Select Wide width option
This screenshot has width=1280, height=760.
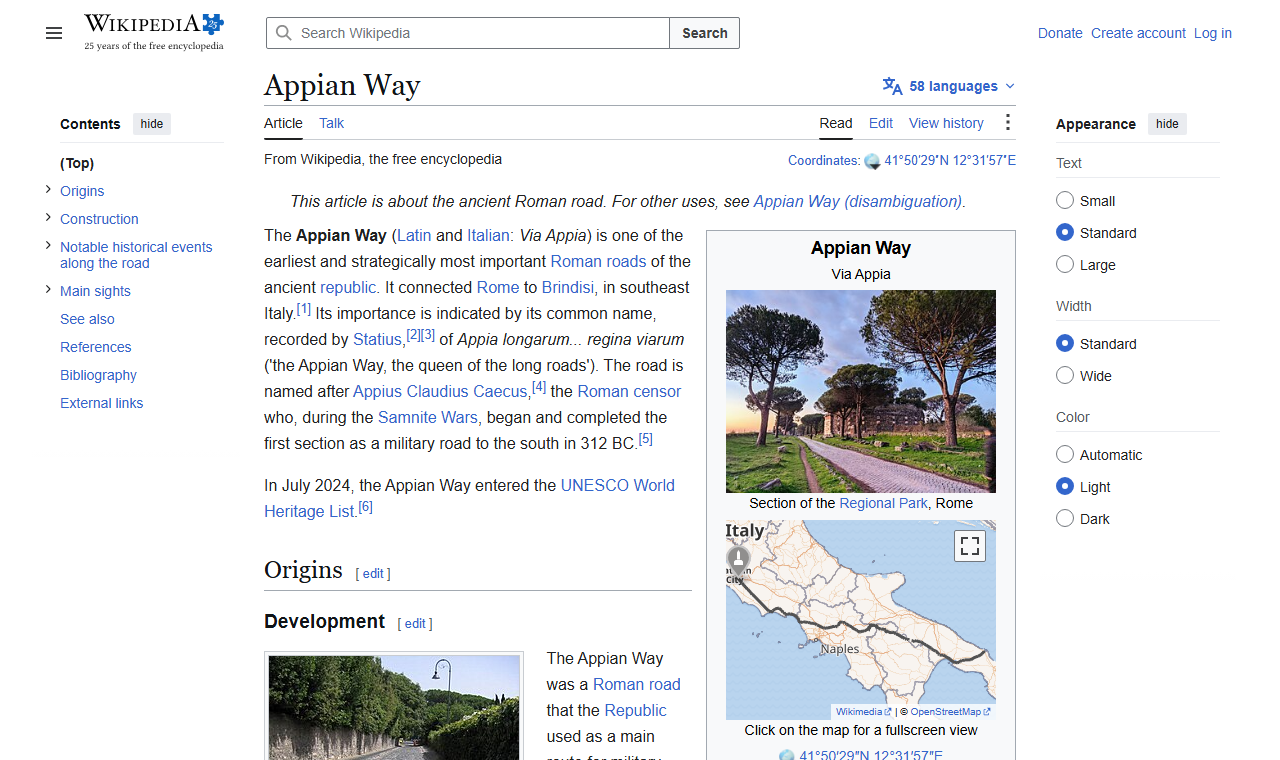coord(1065,375)
